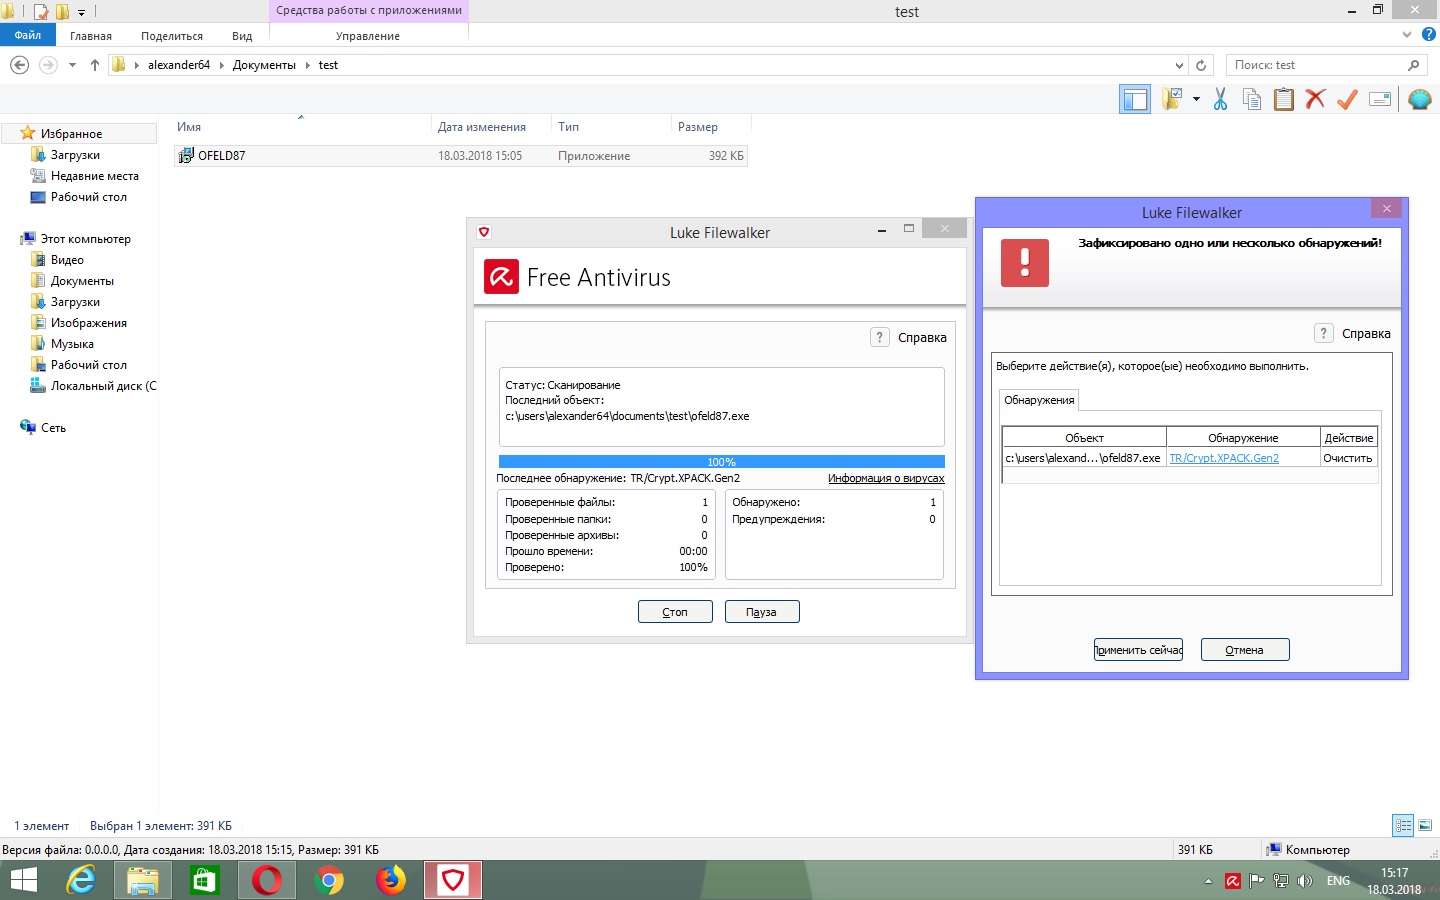The height and width of the screenshot is (900, 1440).
Task: Open Explorer help via the blue question icon
Action: point(1429,34)
